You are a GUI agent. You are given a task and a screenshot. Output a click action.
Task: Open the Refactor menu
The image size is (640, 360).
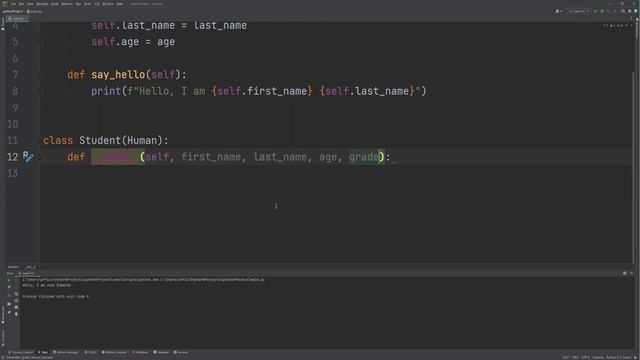point(67,4)
